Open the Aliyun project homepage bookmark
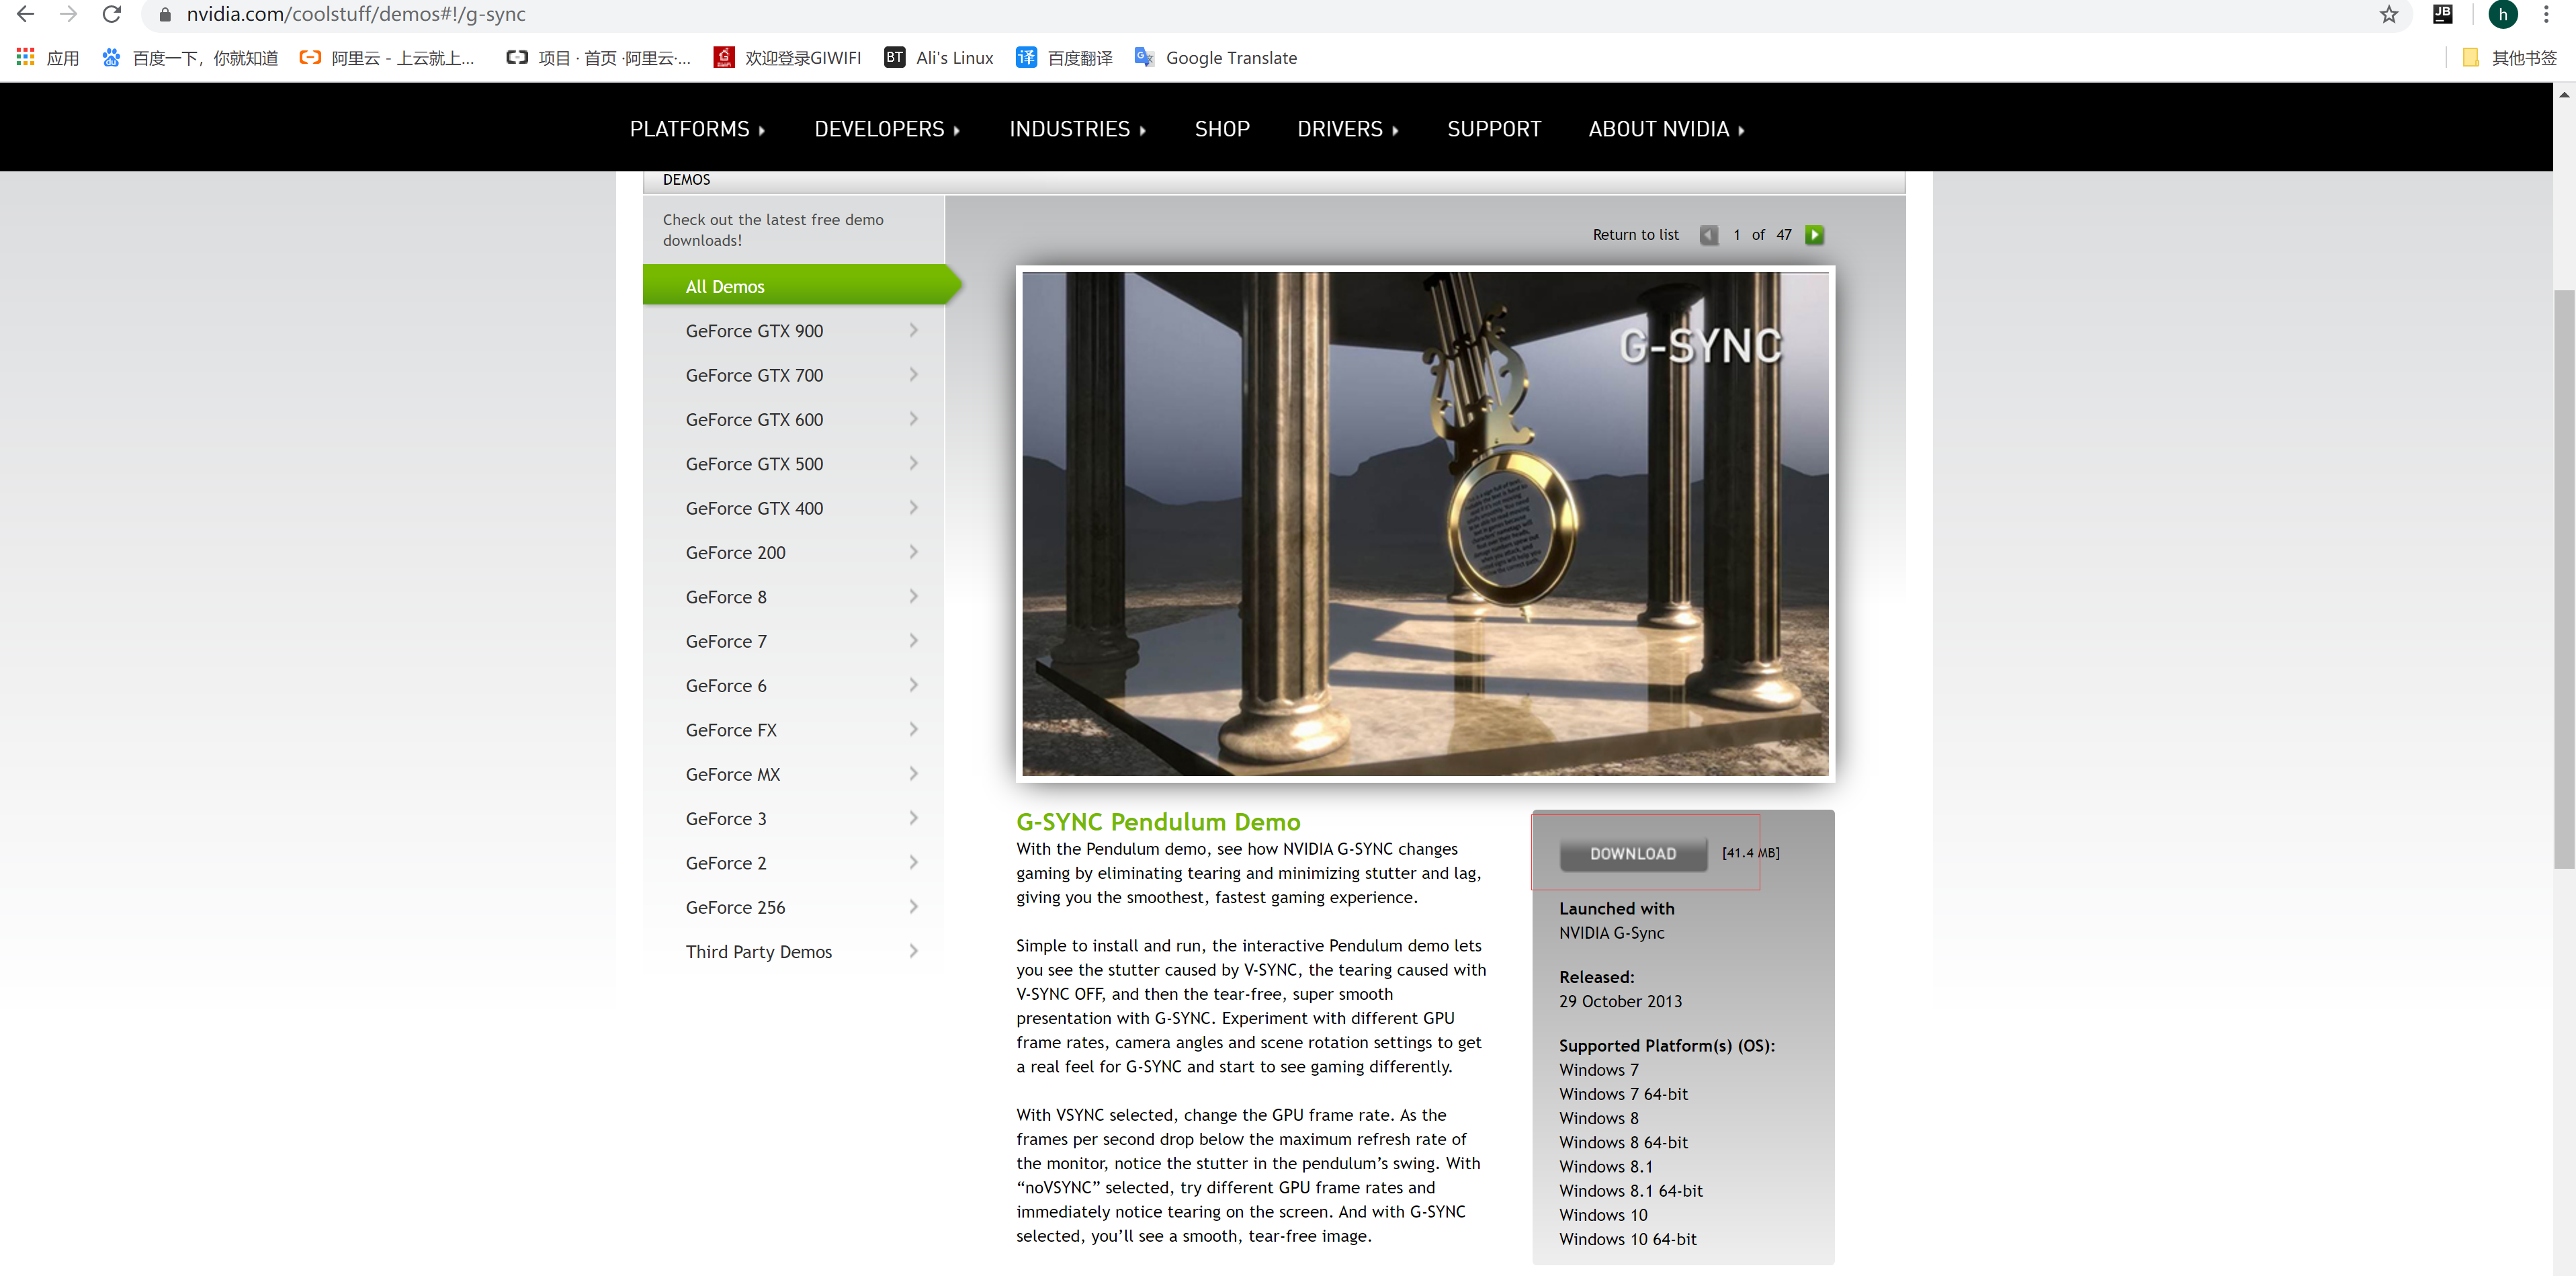The height and width of the screenshot is (1276, 2576). click(598, 58)
